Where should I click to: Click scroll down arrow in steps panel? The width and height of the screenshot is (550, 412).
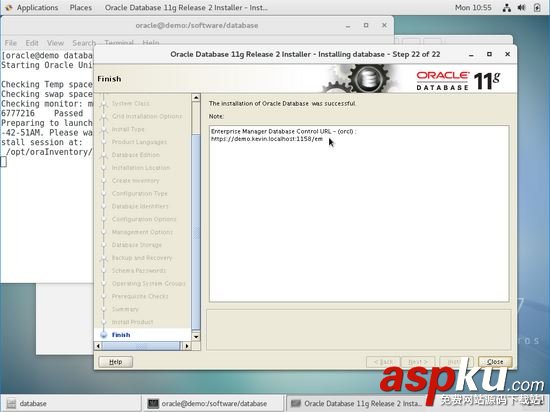tap(196, 337)
